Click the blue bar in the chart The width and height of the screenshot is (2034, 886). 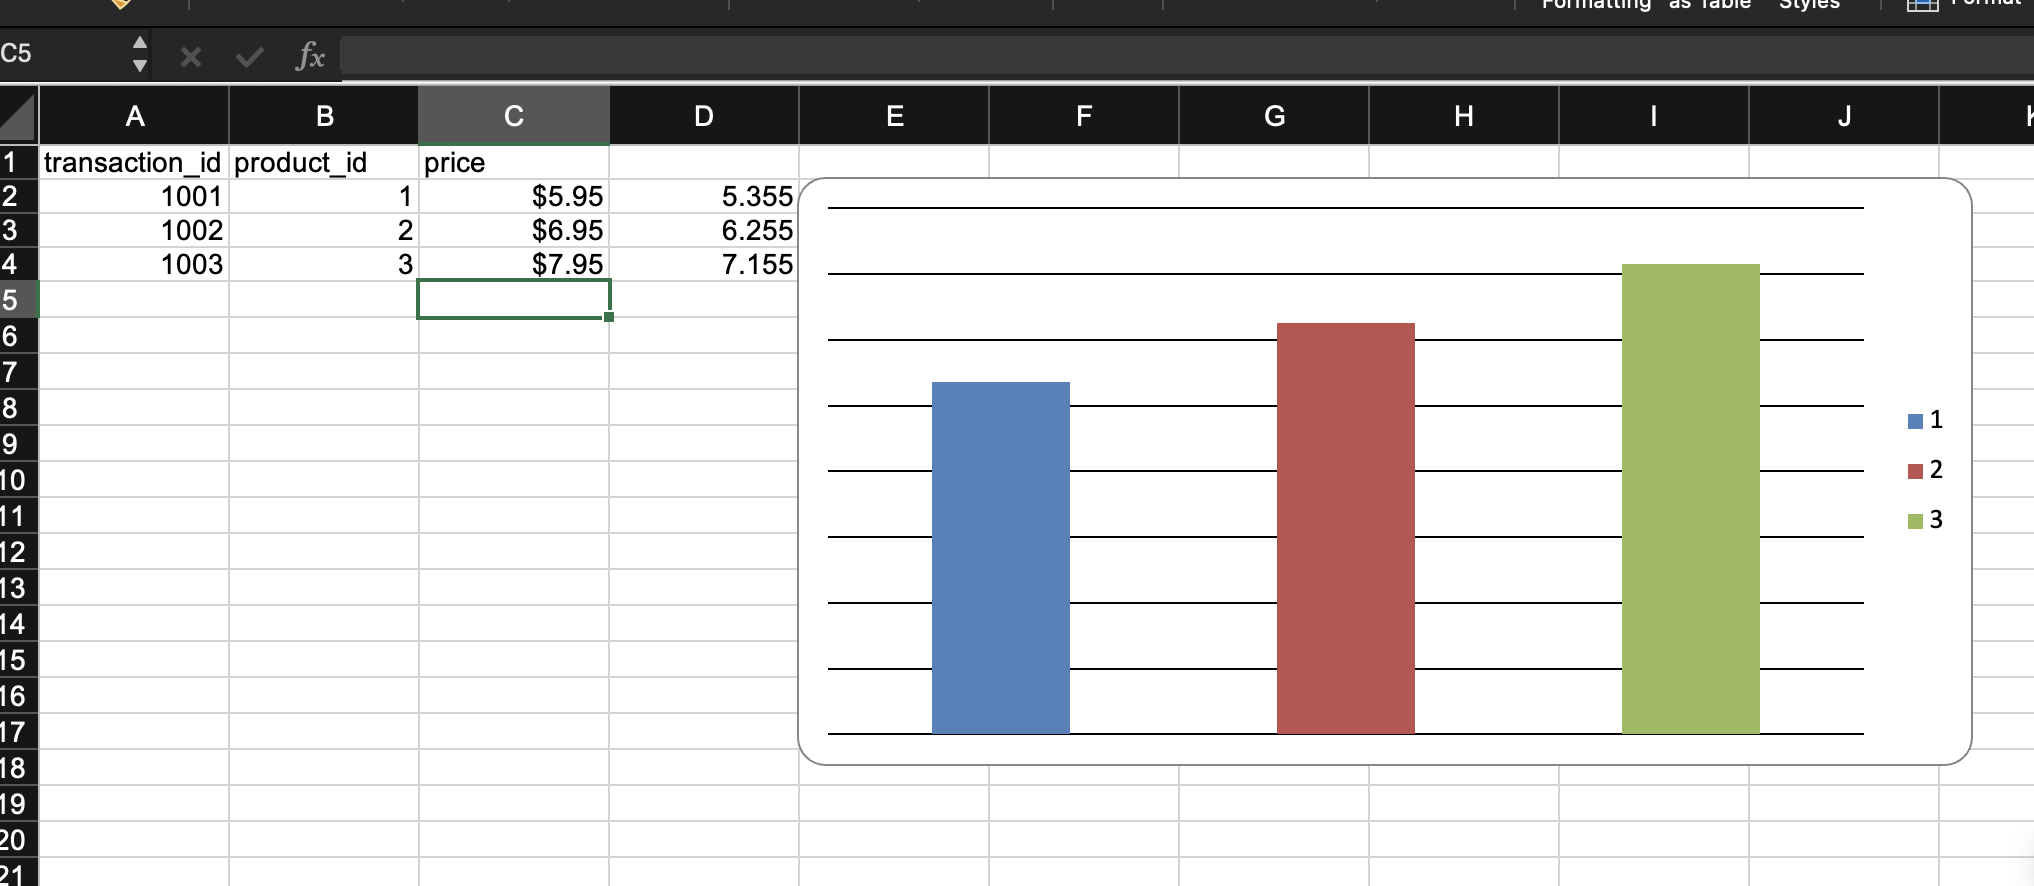pyautogui.click(x=1001, y=558)
